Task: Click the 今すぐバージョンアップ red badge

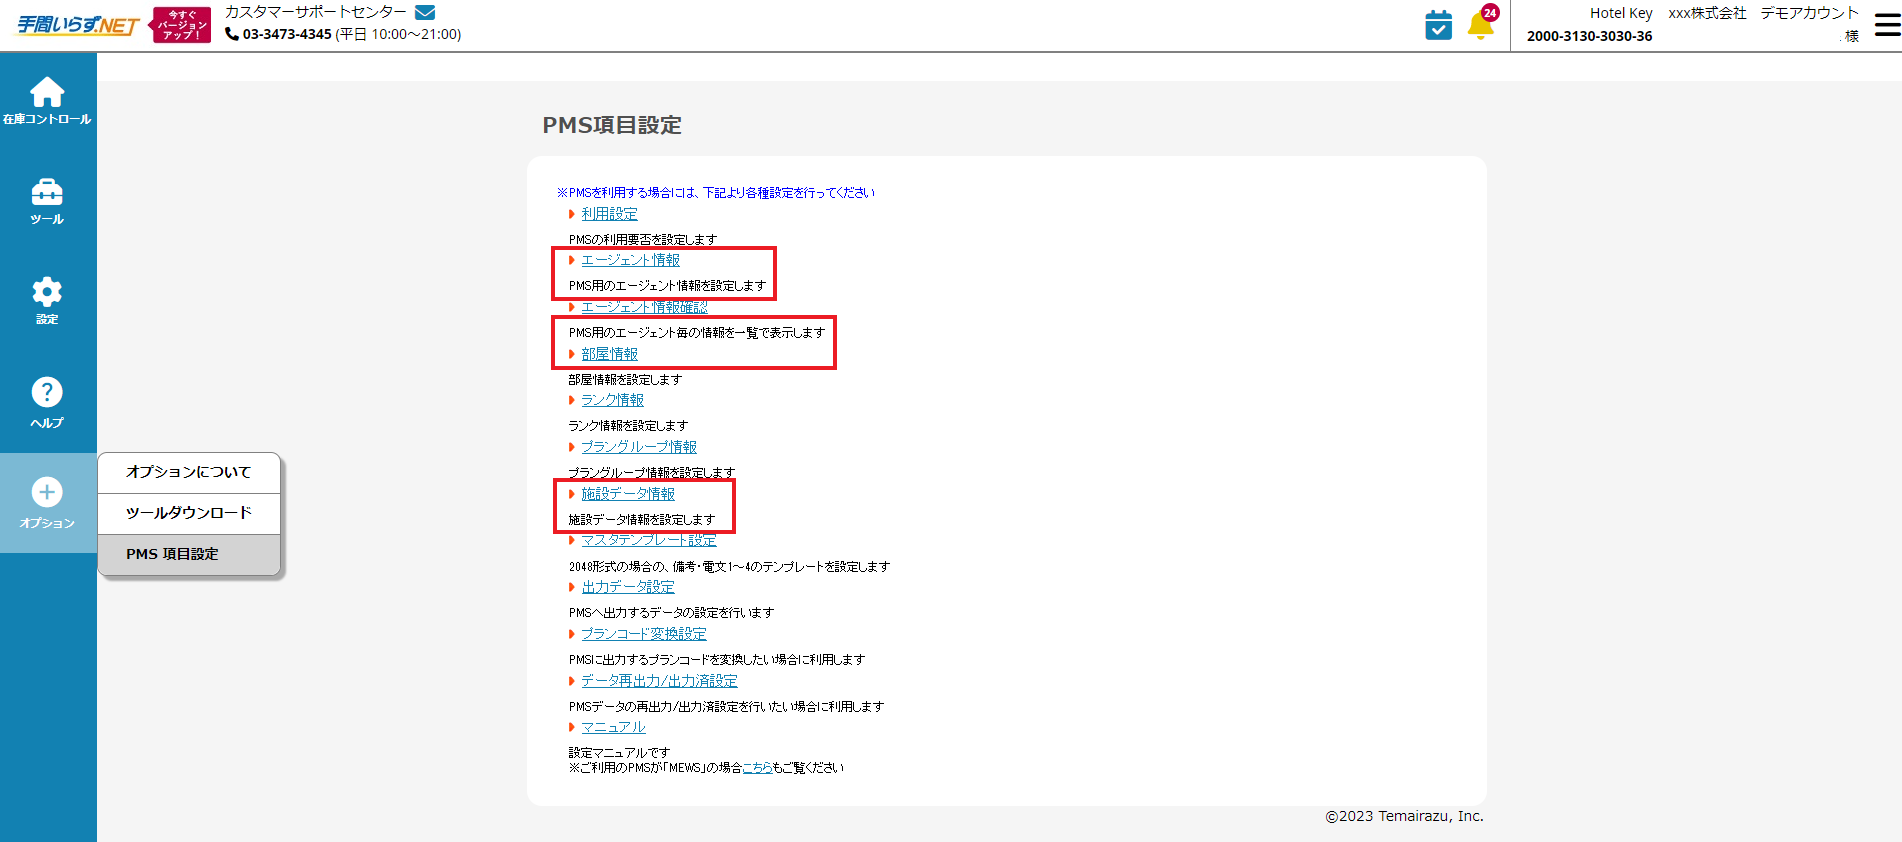Action: 181,25
